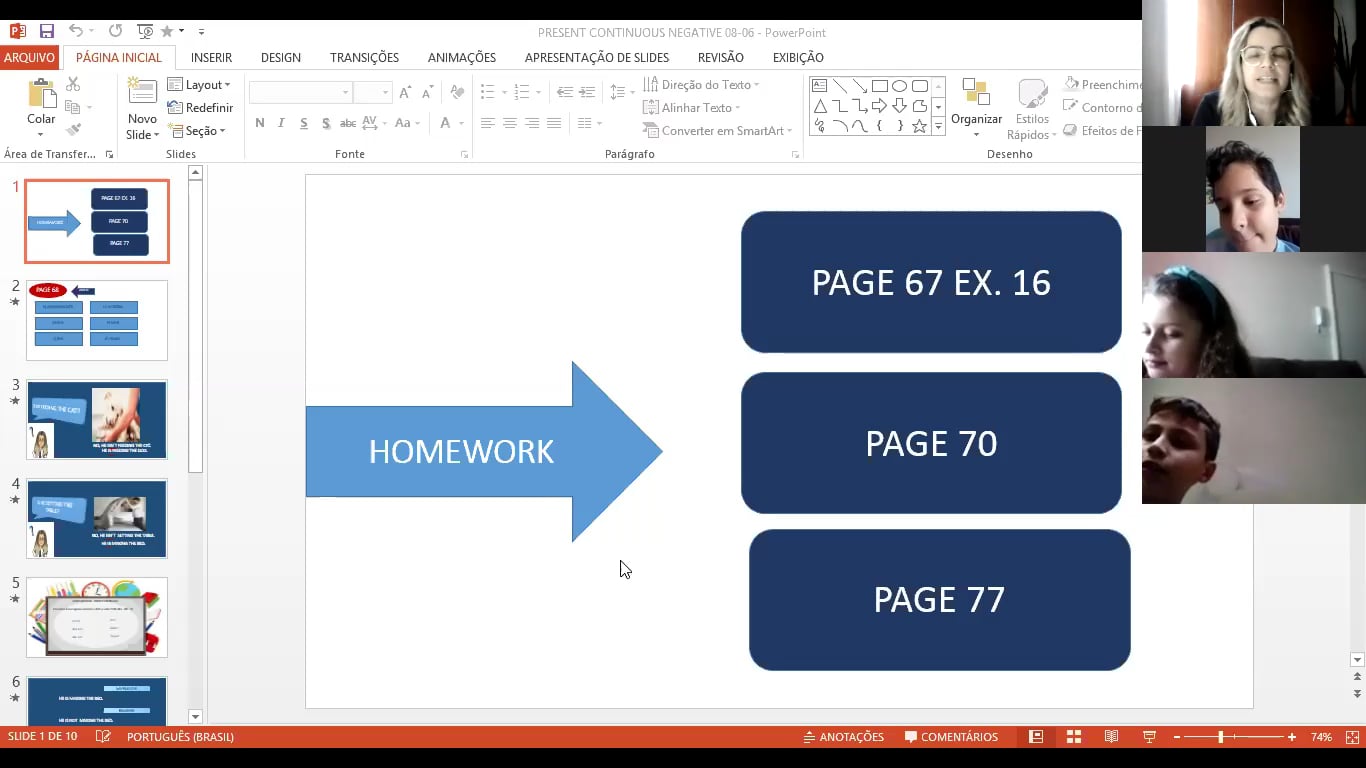1366x768 pixels.
Task: Click the Increase Font Size icon
Action: 405,93
